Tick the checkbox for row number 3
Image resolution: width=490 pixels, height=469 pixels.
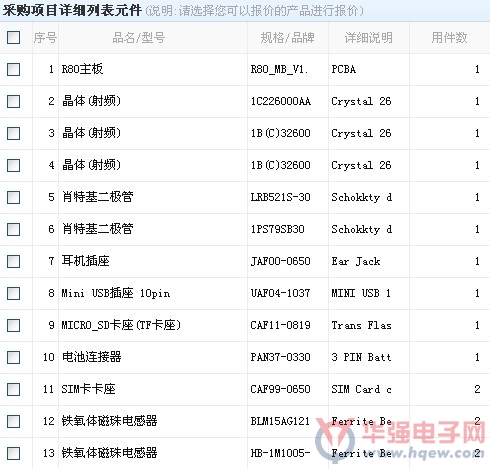pyautogui.click(x=13, y=133)
